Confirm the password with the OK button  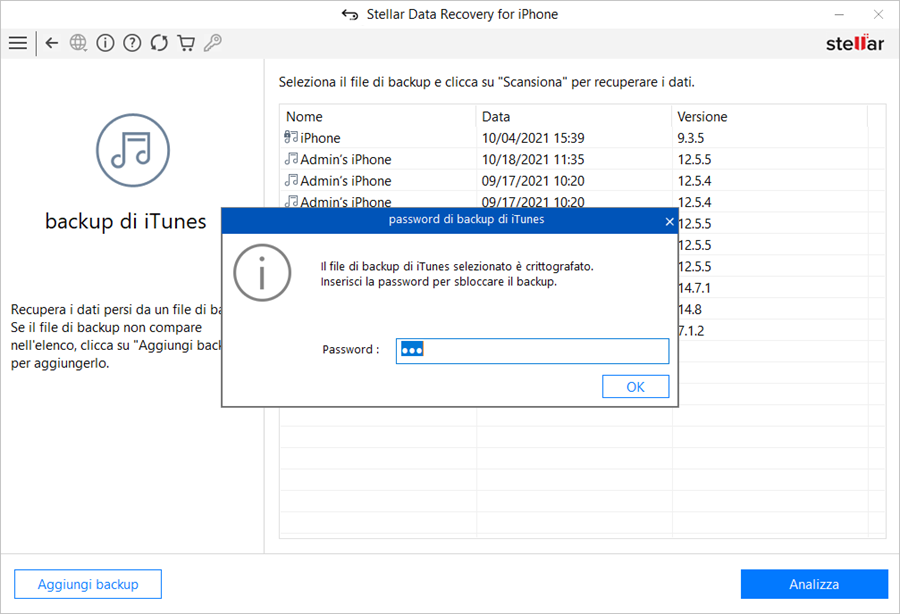coord(635,387)
